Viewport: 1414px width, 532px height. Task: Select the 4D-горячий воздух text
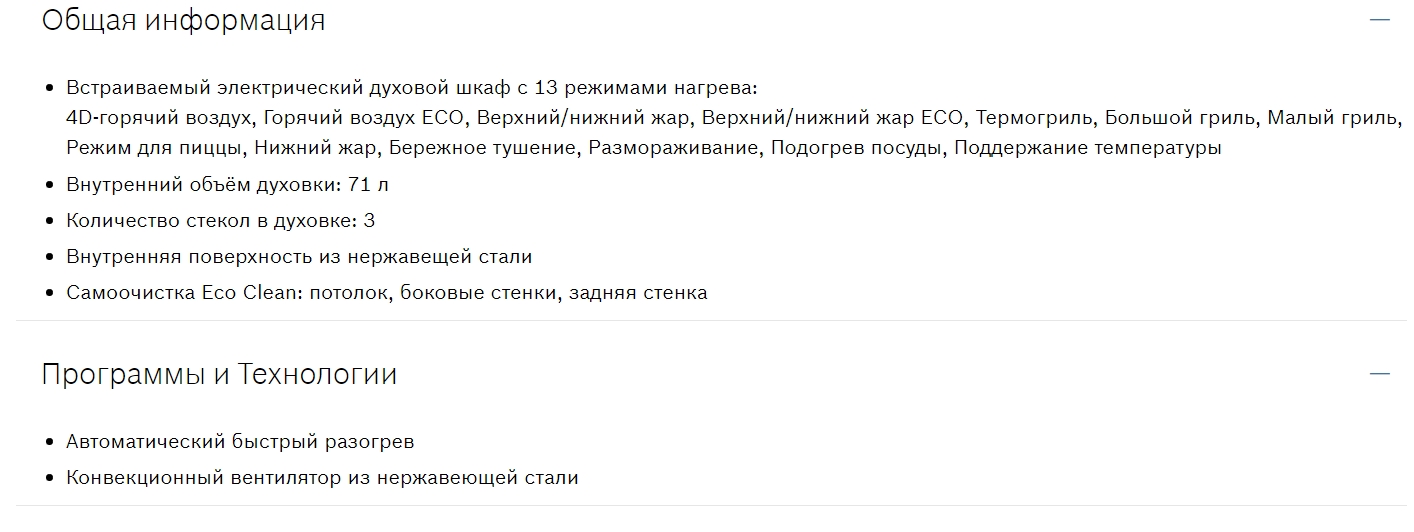point(157,117)
